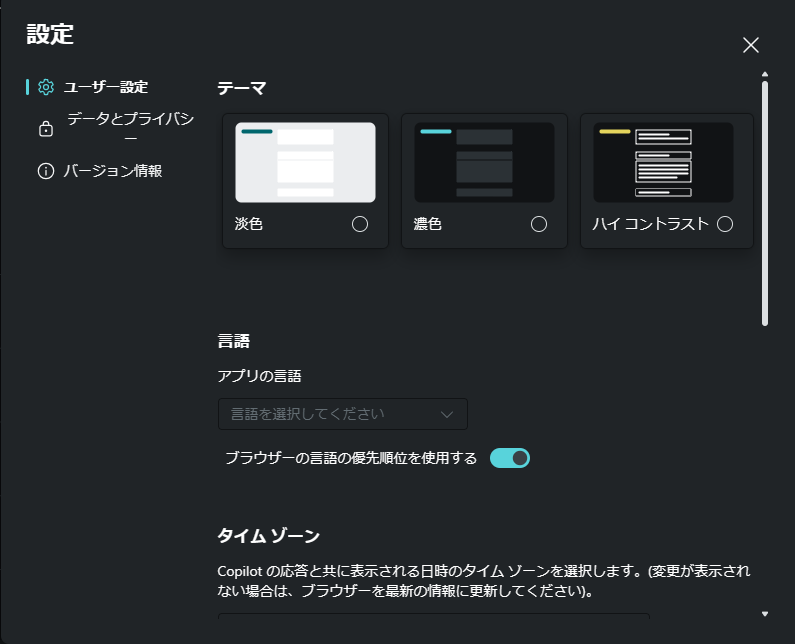The height and width of the screenshot is (644, 795).
Task: Select the 淡色 theme radio button
Action: click(x=360, y=224)
